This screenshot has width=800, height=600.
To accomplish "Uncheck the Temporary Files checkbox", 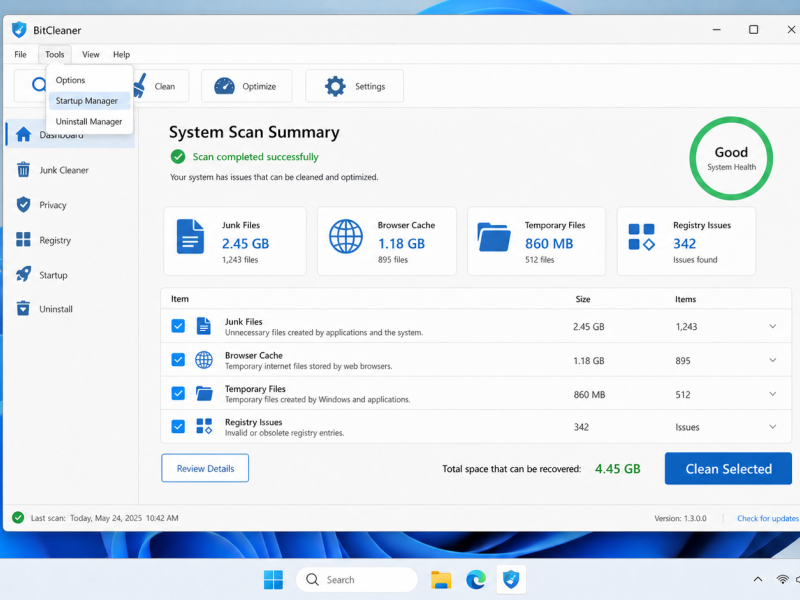I will pos(178,393).
